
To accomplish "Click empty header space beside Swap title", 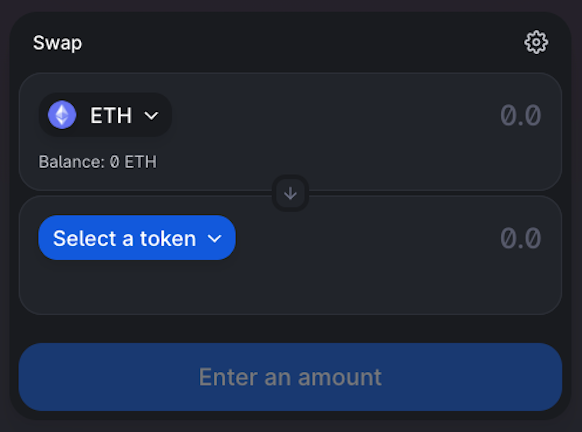I will click(297, 43).
